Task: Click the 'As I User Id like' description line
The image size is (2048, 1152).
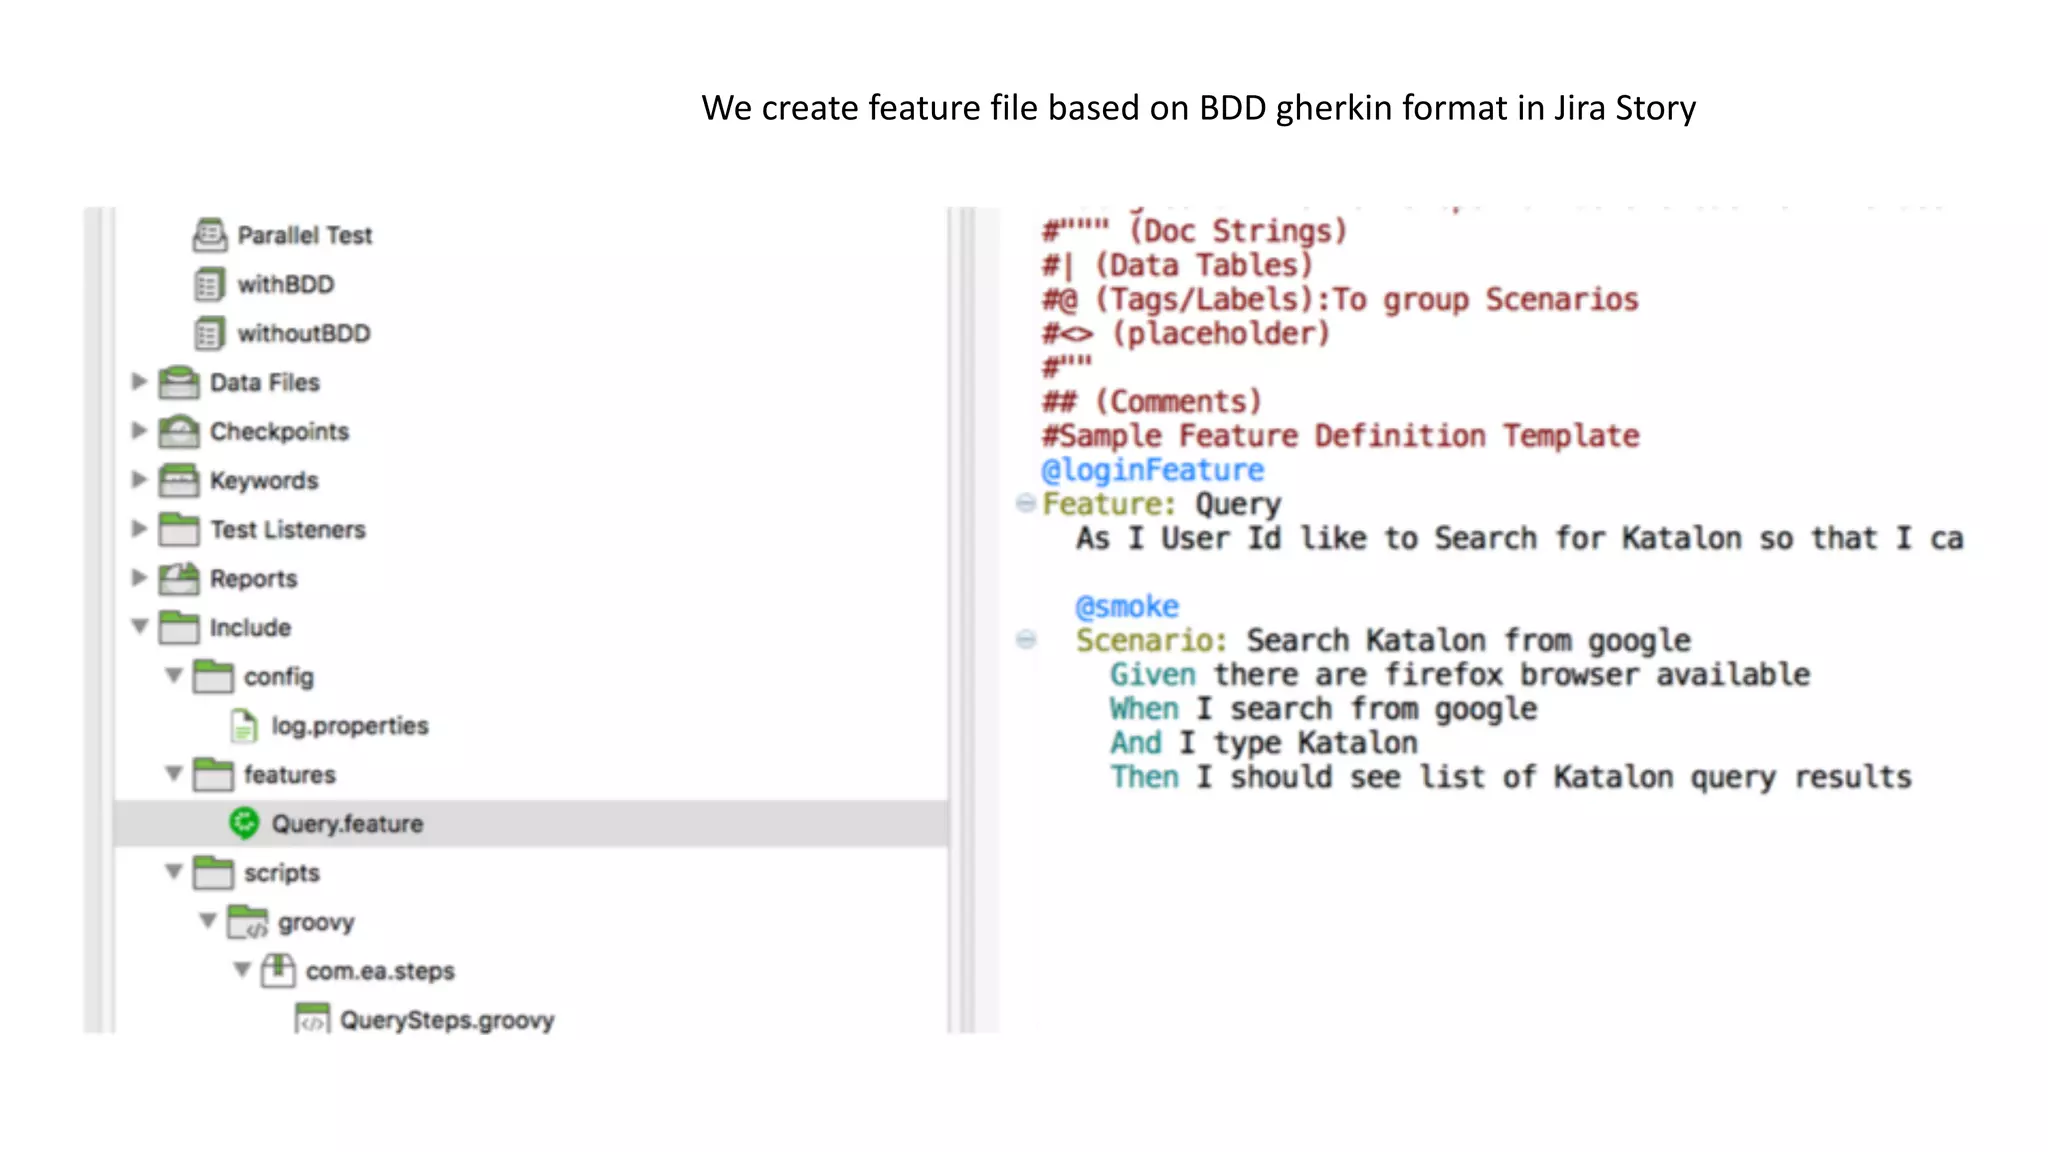Action: click(1520, 538)
